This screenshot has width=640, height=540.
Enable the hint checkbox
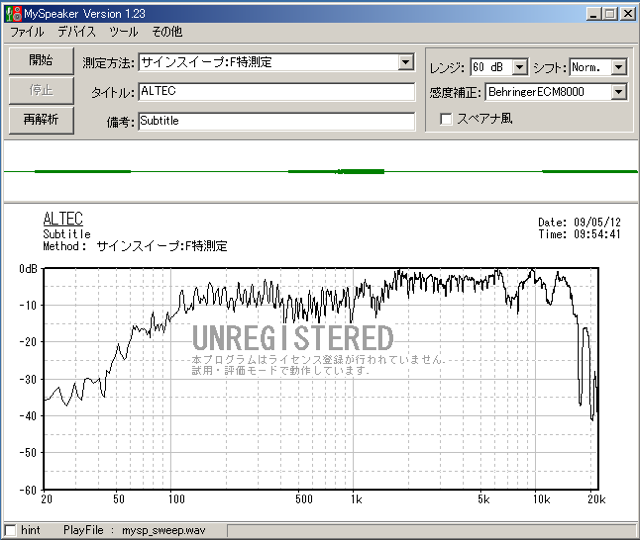(10, 530)
